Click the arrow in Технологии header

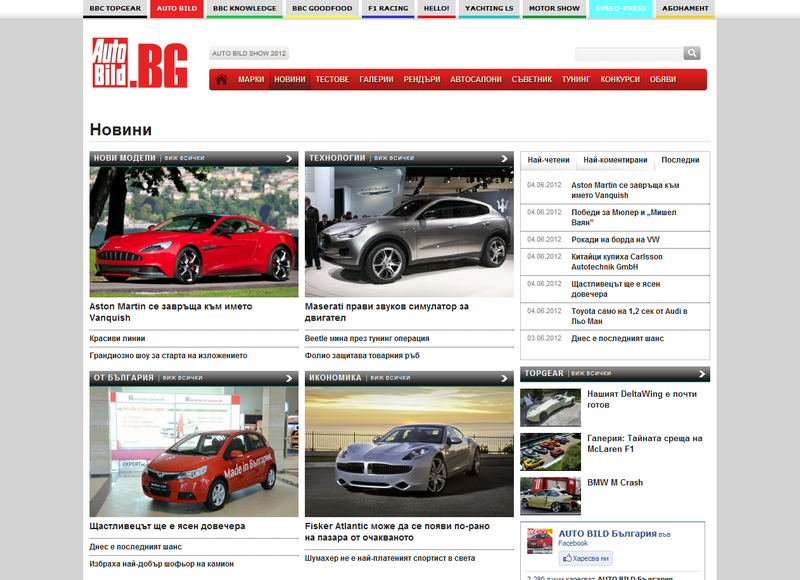[504, 159]
